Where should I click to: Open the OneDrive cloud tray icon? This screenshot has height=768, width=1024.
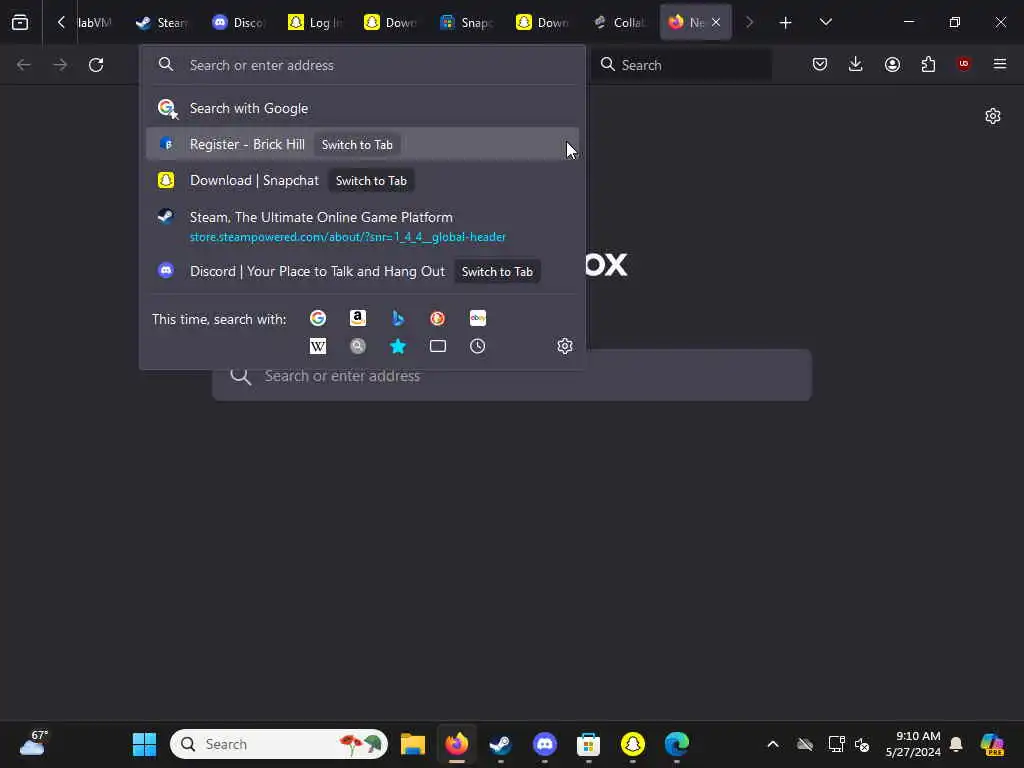click(x=805, y=744)
